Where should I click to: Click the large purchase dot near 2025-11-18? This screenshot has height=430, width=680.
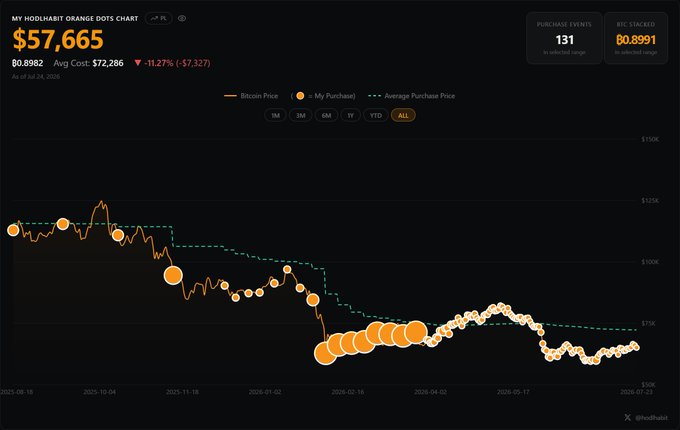point(173,275)
